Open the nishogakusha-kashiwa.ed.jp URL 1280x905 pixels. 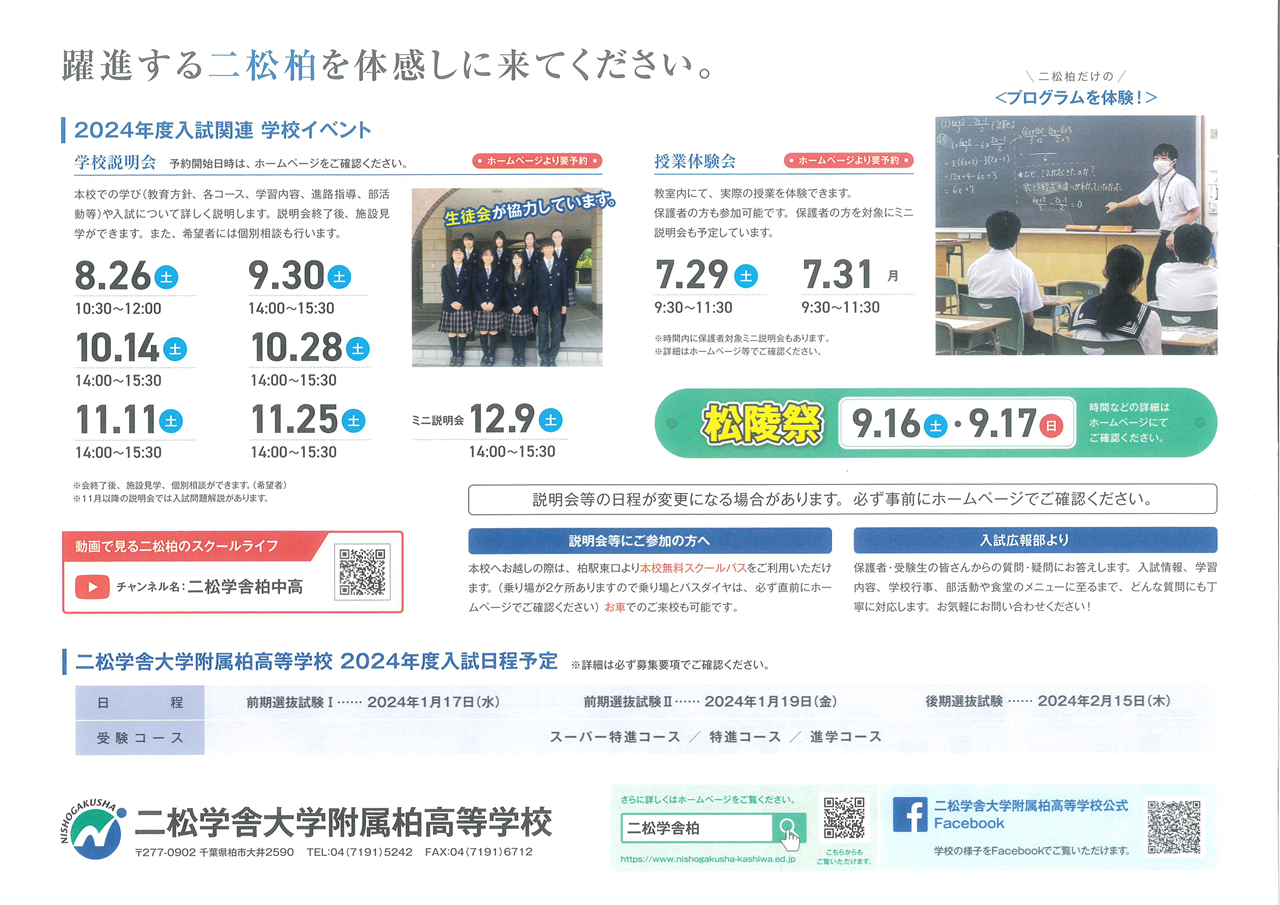click(x=708, y=858)
